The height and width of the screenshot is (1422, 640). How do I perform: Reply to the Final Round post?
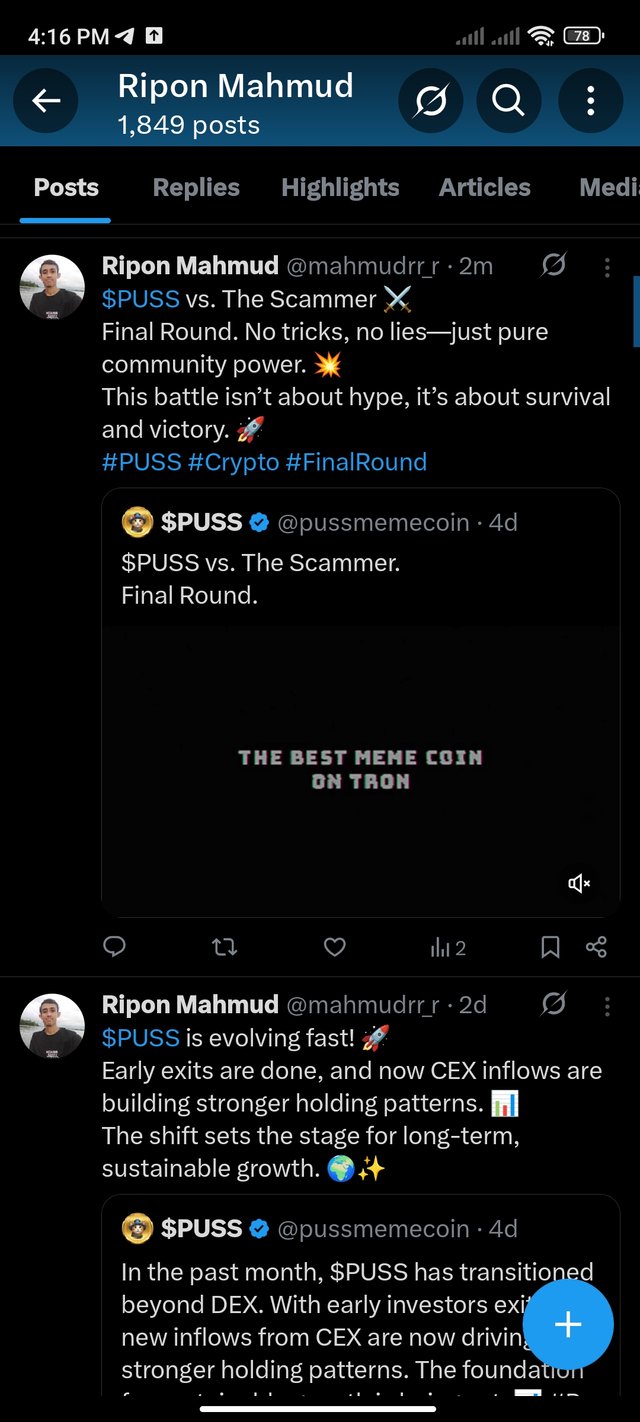[x=115, y=946]
